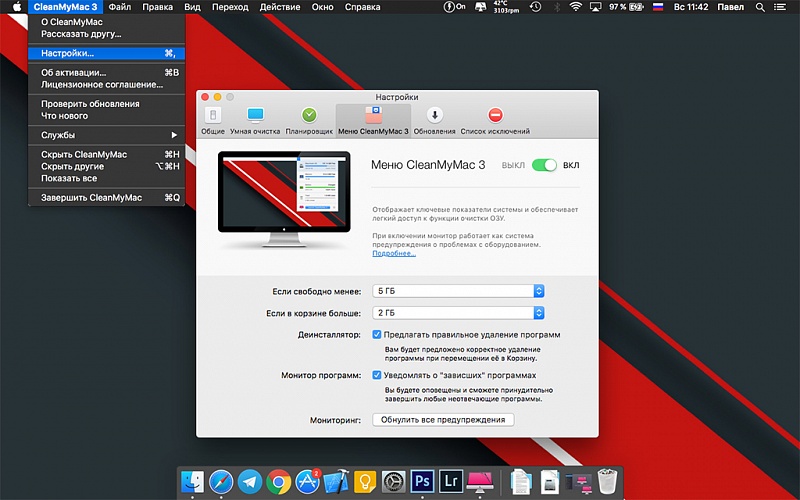Open the Если в корзине больше dropdown
Screen dimensions: 800x500
[x=458, y=313]
